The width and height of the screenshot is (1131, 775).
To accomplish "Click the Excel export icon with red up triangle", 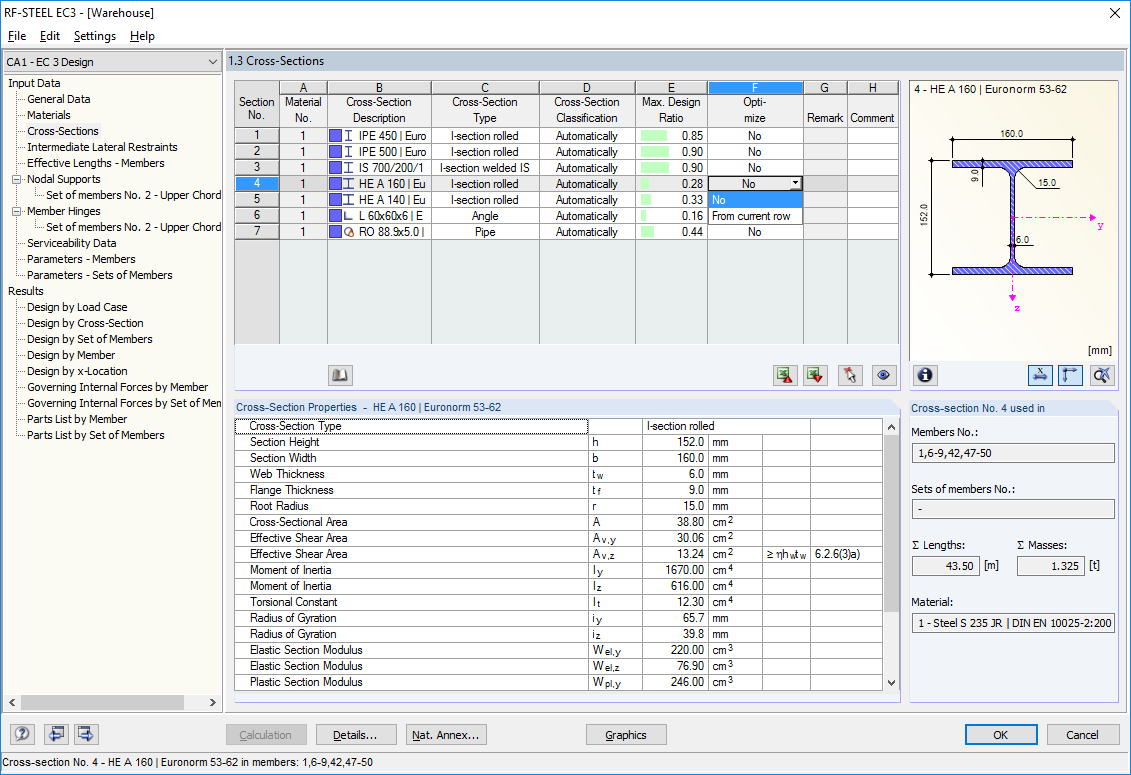I will 785,375.
